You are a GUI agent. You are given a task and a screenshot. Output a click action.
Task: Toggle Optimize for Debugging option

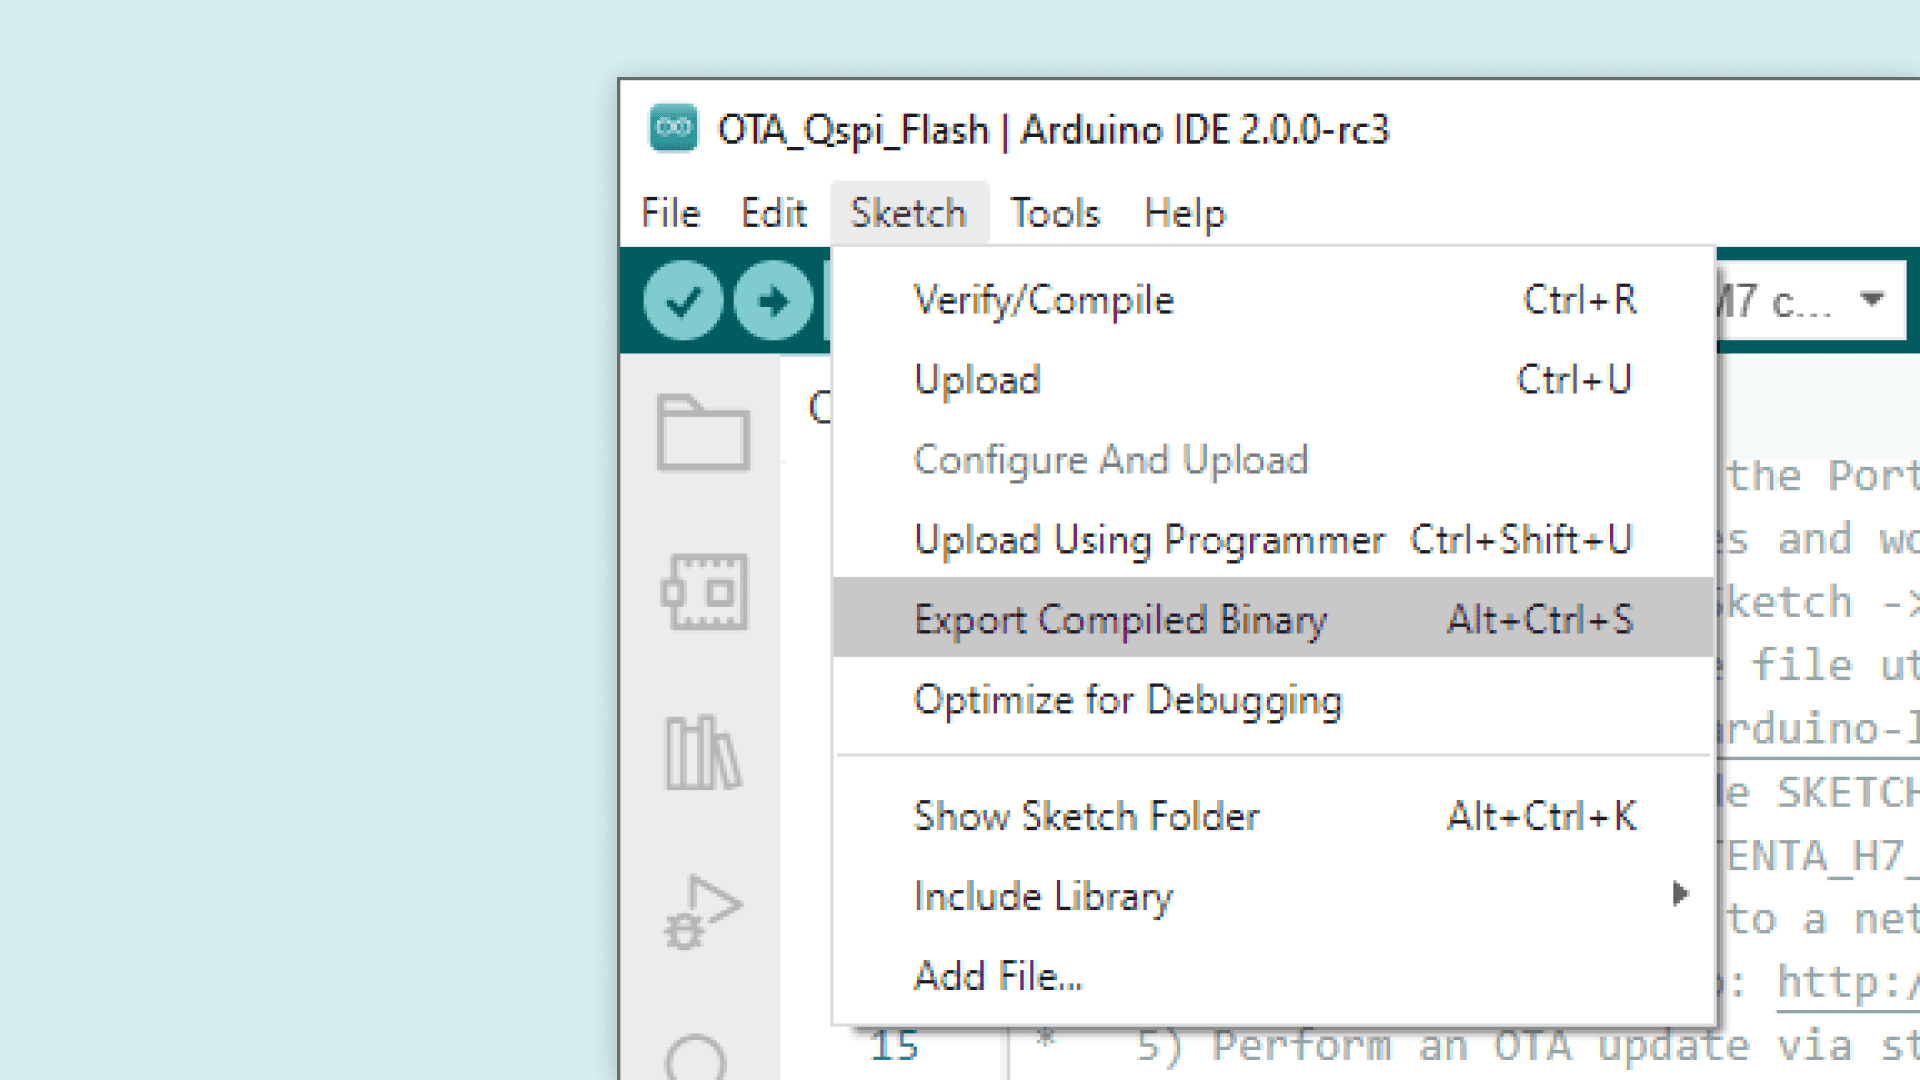[1127, 700]
